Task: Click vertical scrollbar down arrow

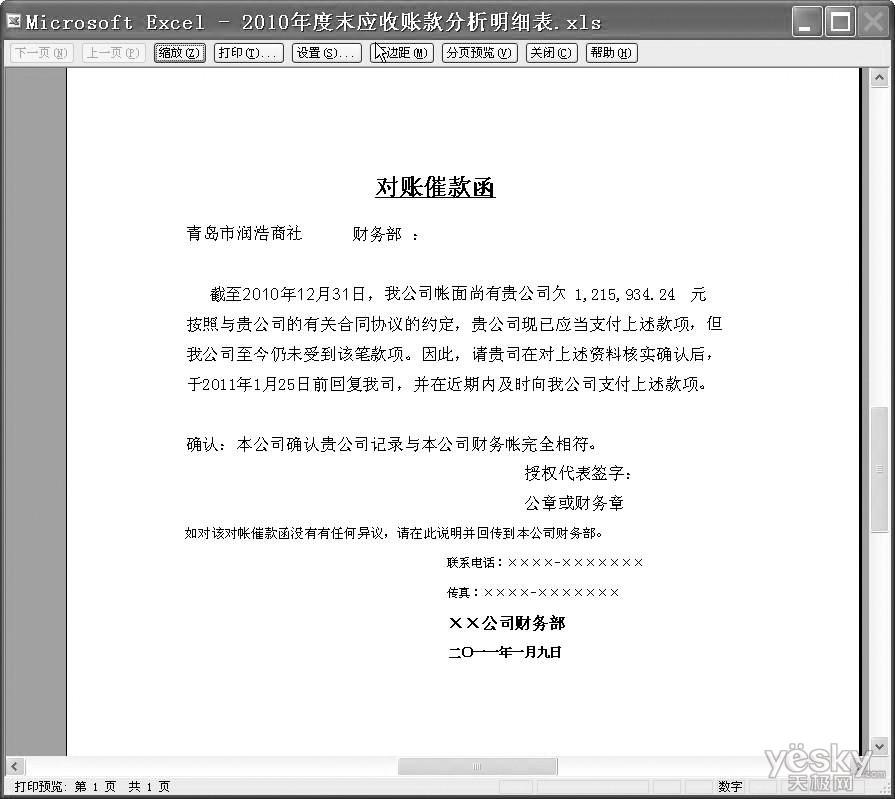Action: point(879,745)
